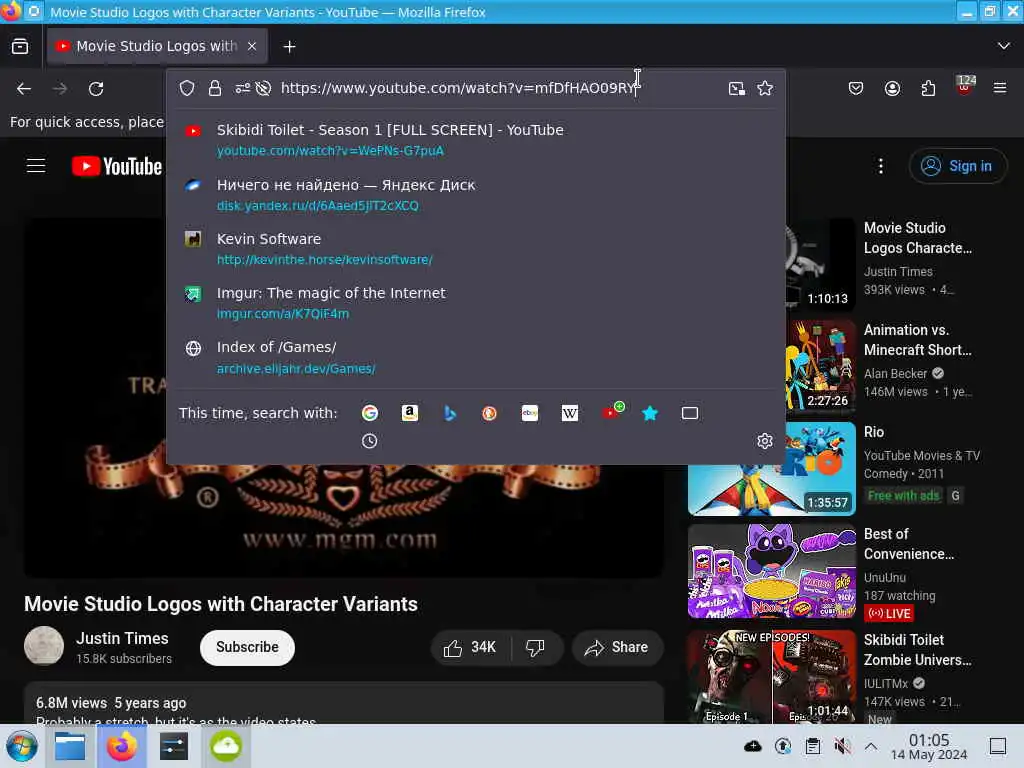Image resolution: width=1024 pixels, height=768 pixels.
Task: Reload the current page
Action: coord(96,88)
